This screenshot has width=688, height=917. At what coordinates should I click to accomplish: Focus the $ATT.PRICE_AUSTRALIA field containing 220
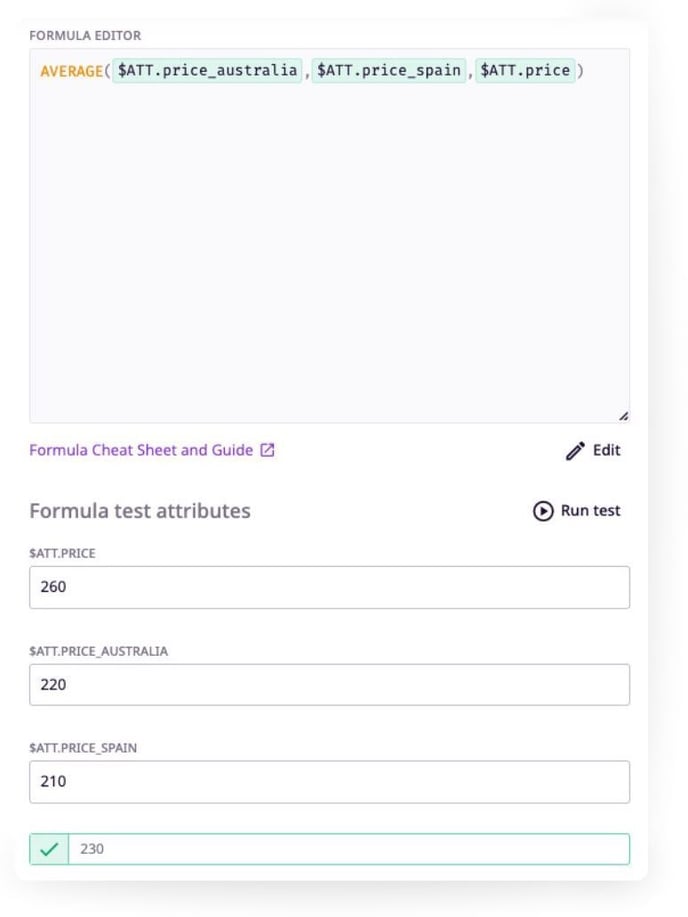[329, 685]
